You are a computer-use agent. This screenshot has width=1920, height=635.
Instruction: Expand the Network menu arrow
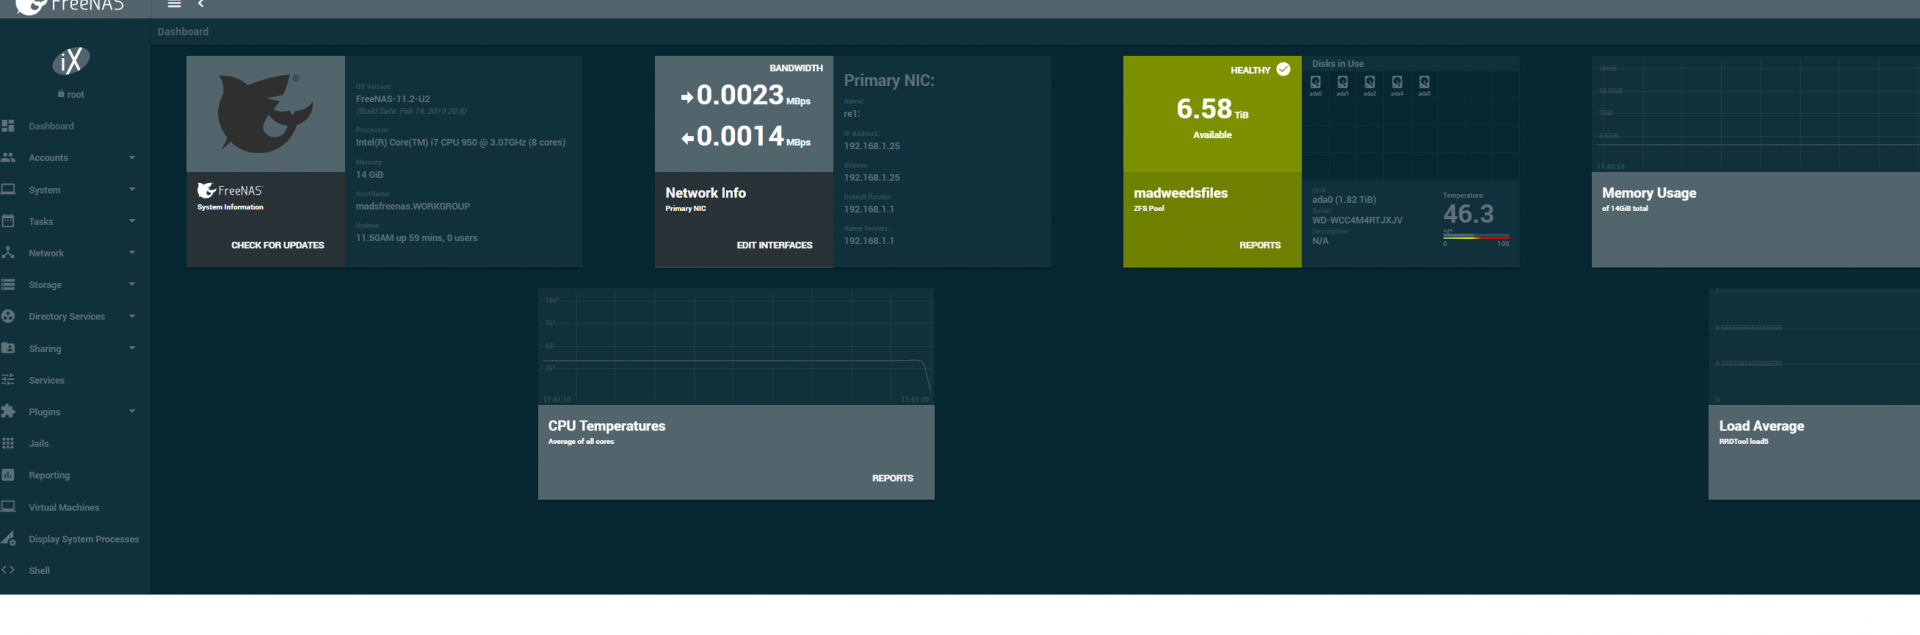tap(132, 253)
